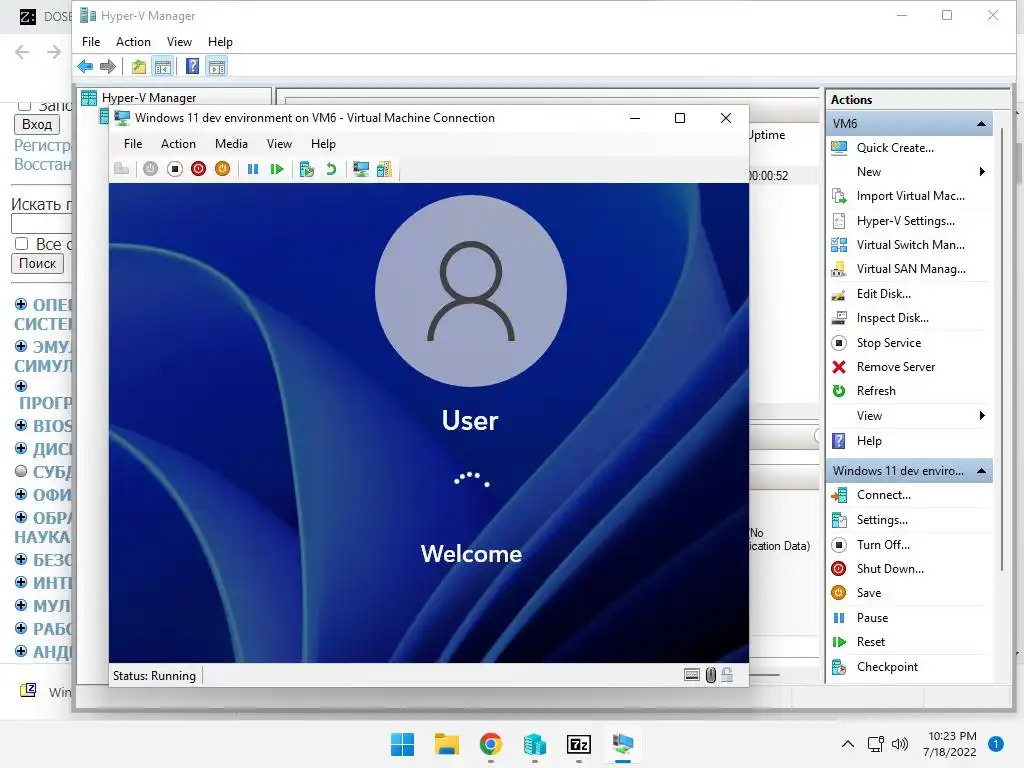
Task: Click the greyed Start icon in VM toolbar
Action: pos(150,169)
